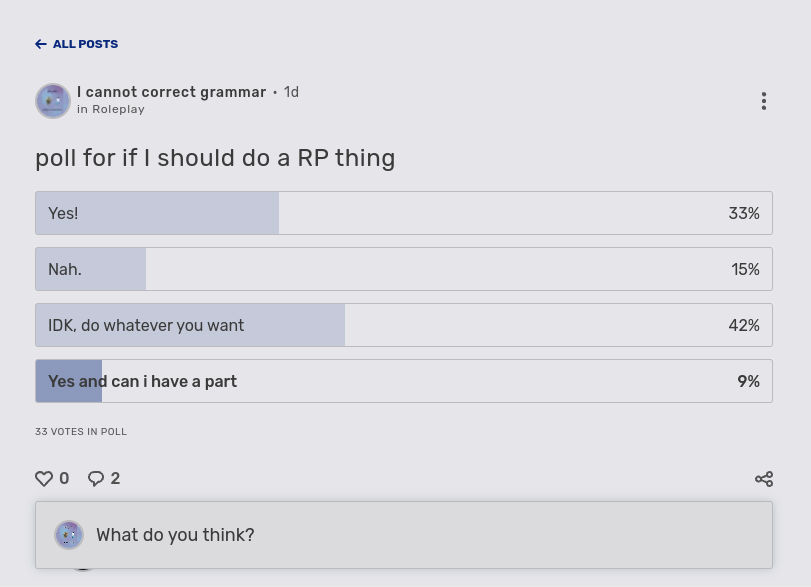Open the 'I cannot correct grammar' profile link
This screenshot has height=587, width=811.
[x=171, y=92]
